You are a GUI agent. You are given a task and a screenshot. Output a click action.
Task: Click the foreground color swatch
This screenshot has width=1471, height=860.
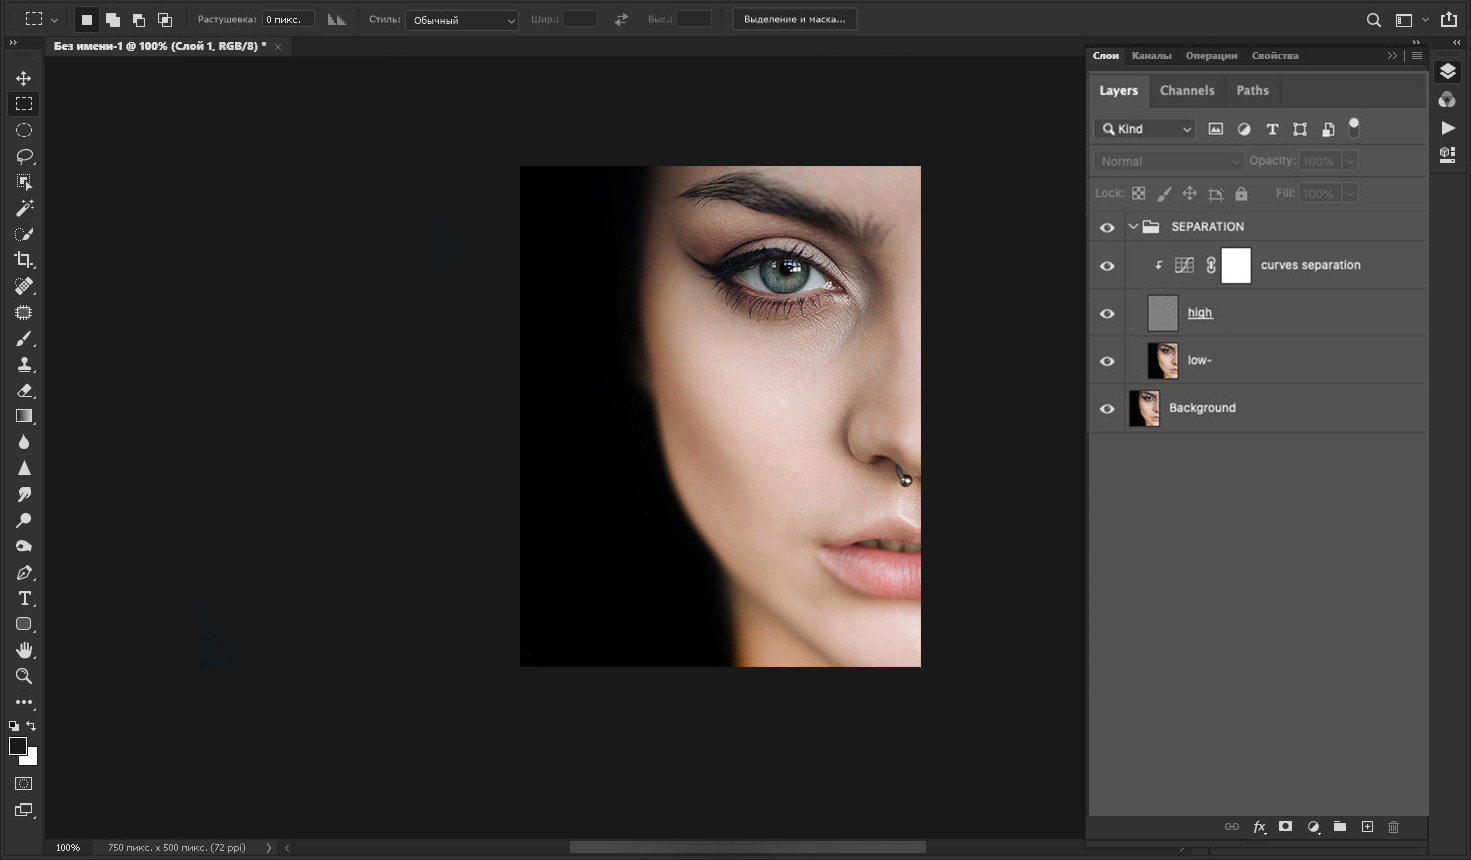[x=16, y=746]
